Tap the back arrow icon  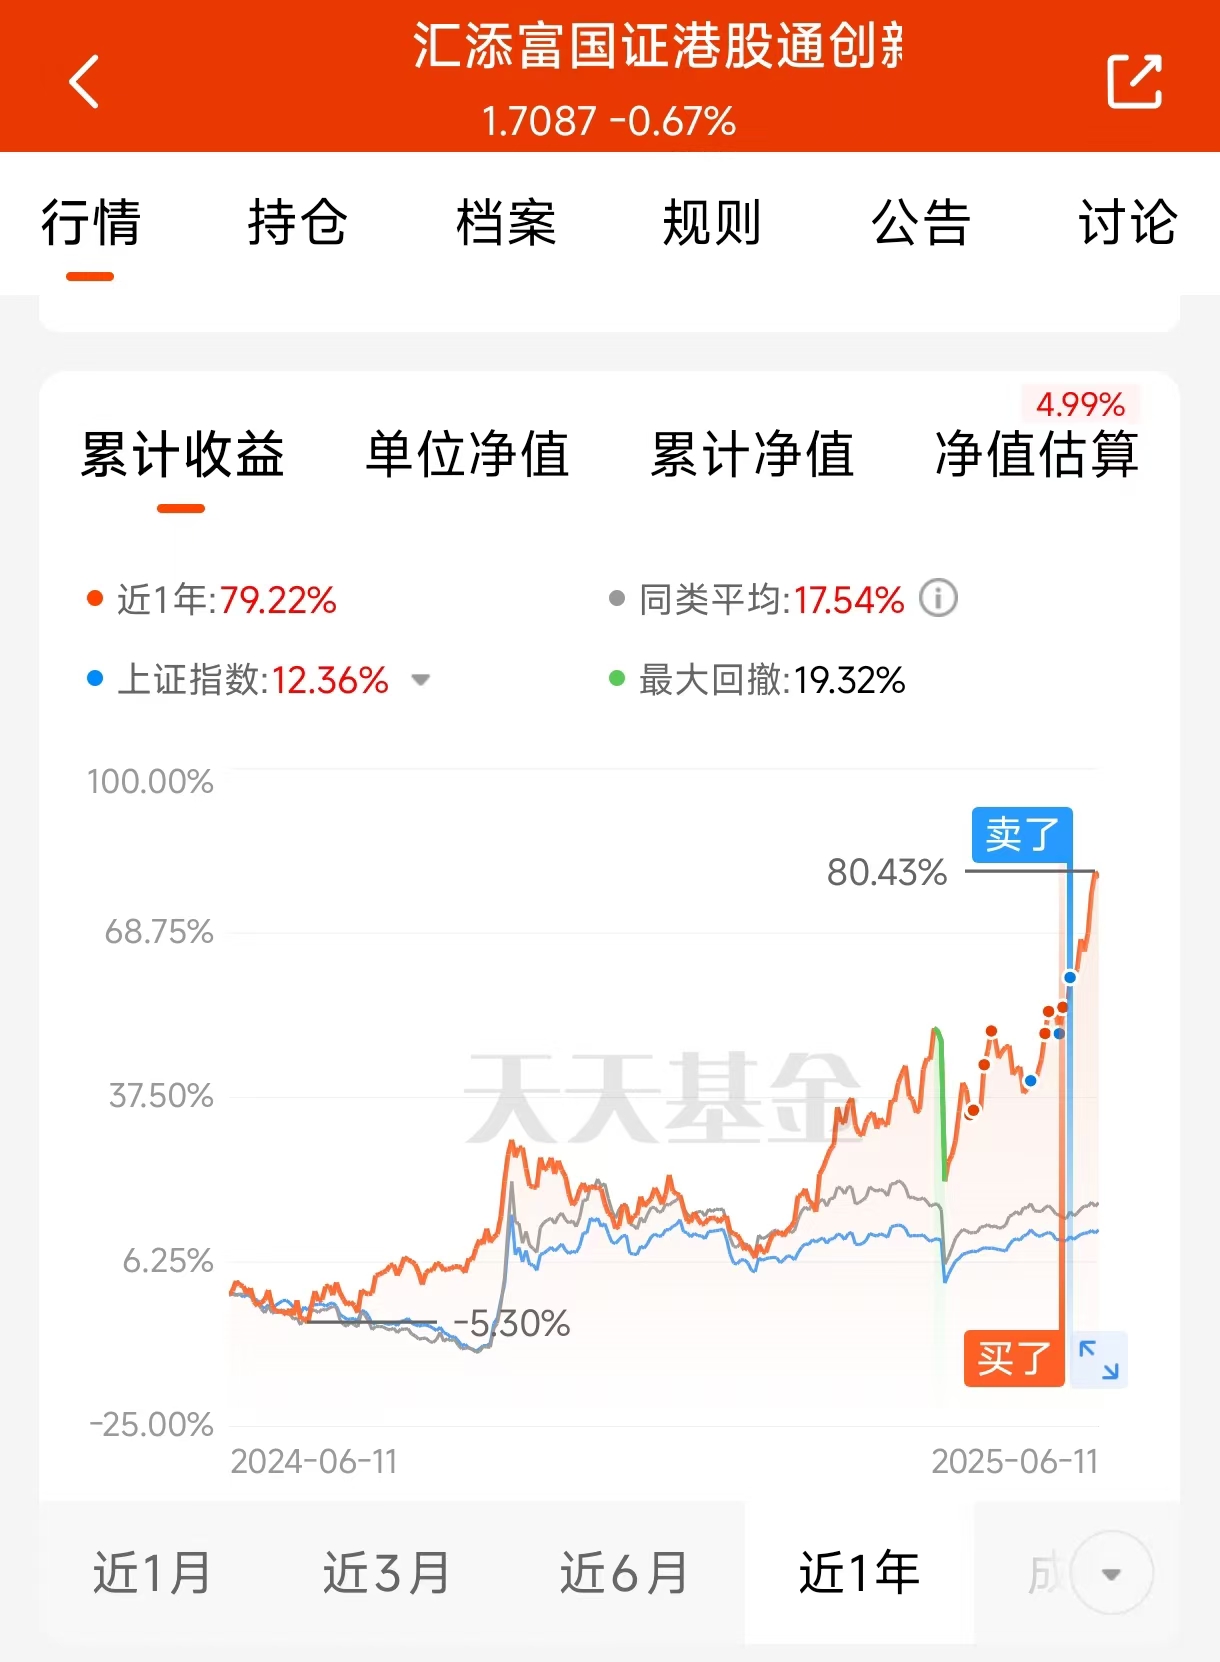tap(84, 81)
